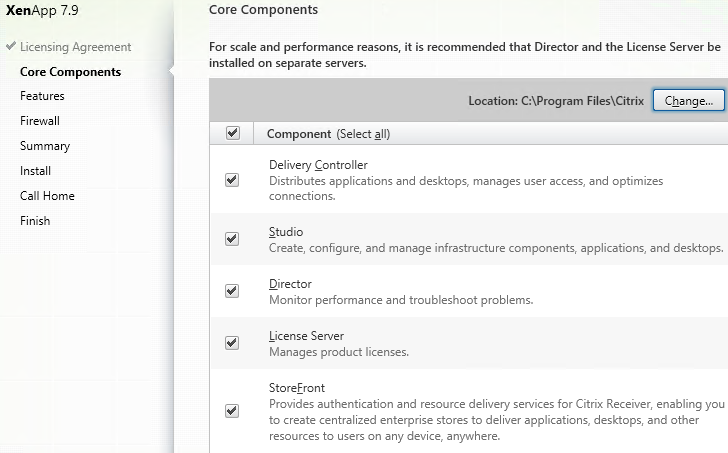Uncheck the StoreFront component checkbox

click(232, 411)
